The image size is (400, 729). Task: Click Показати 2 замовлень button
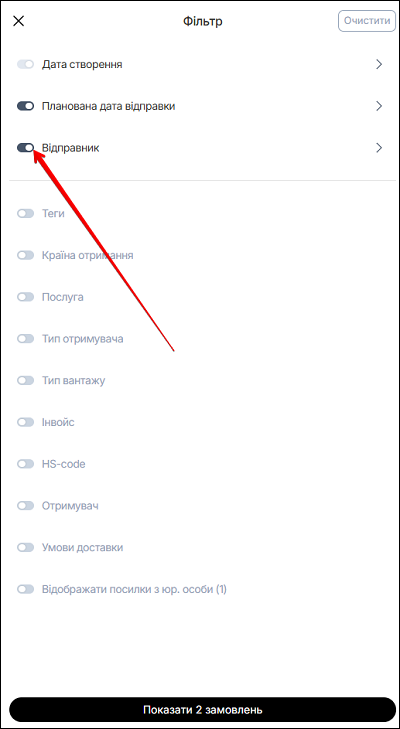coord(202,710)
